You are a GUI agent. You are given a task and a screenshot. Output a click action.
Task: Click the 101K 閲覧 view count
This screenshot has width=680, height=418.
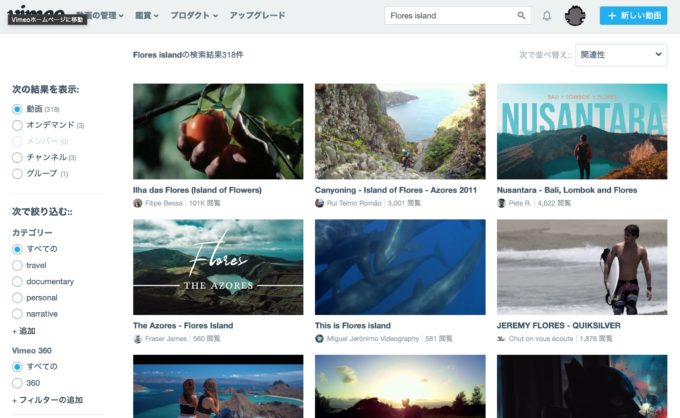pyautogui.click(x=205, y=203)
